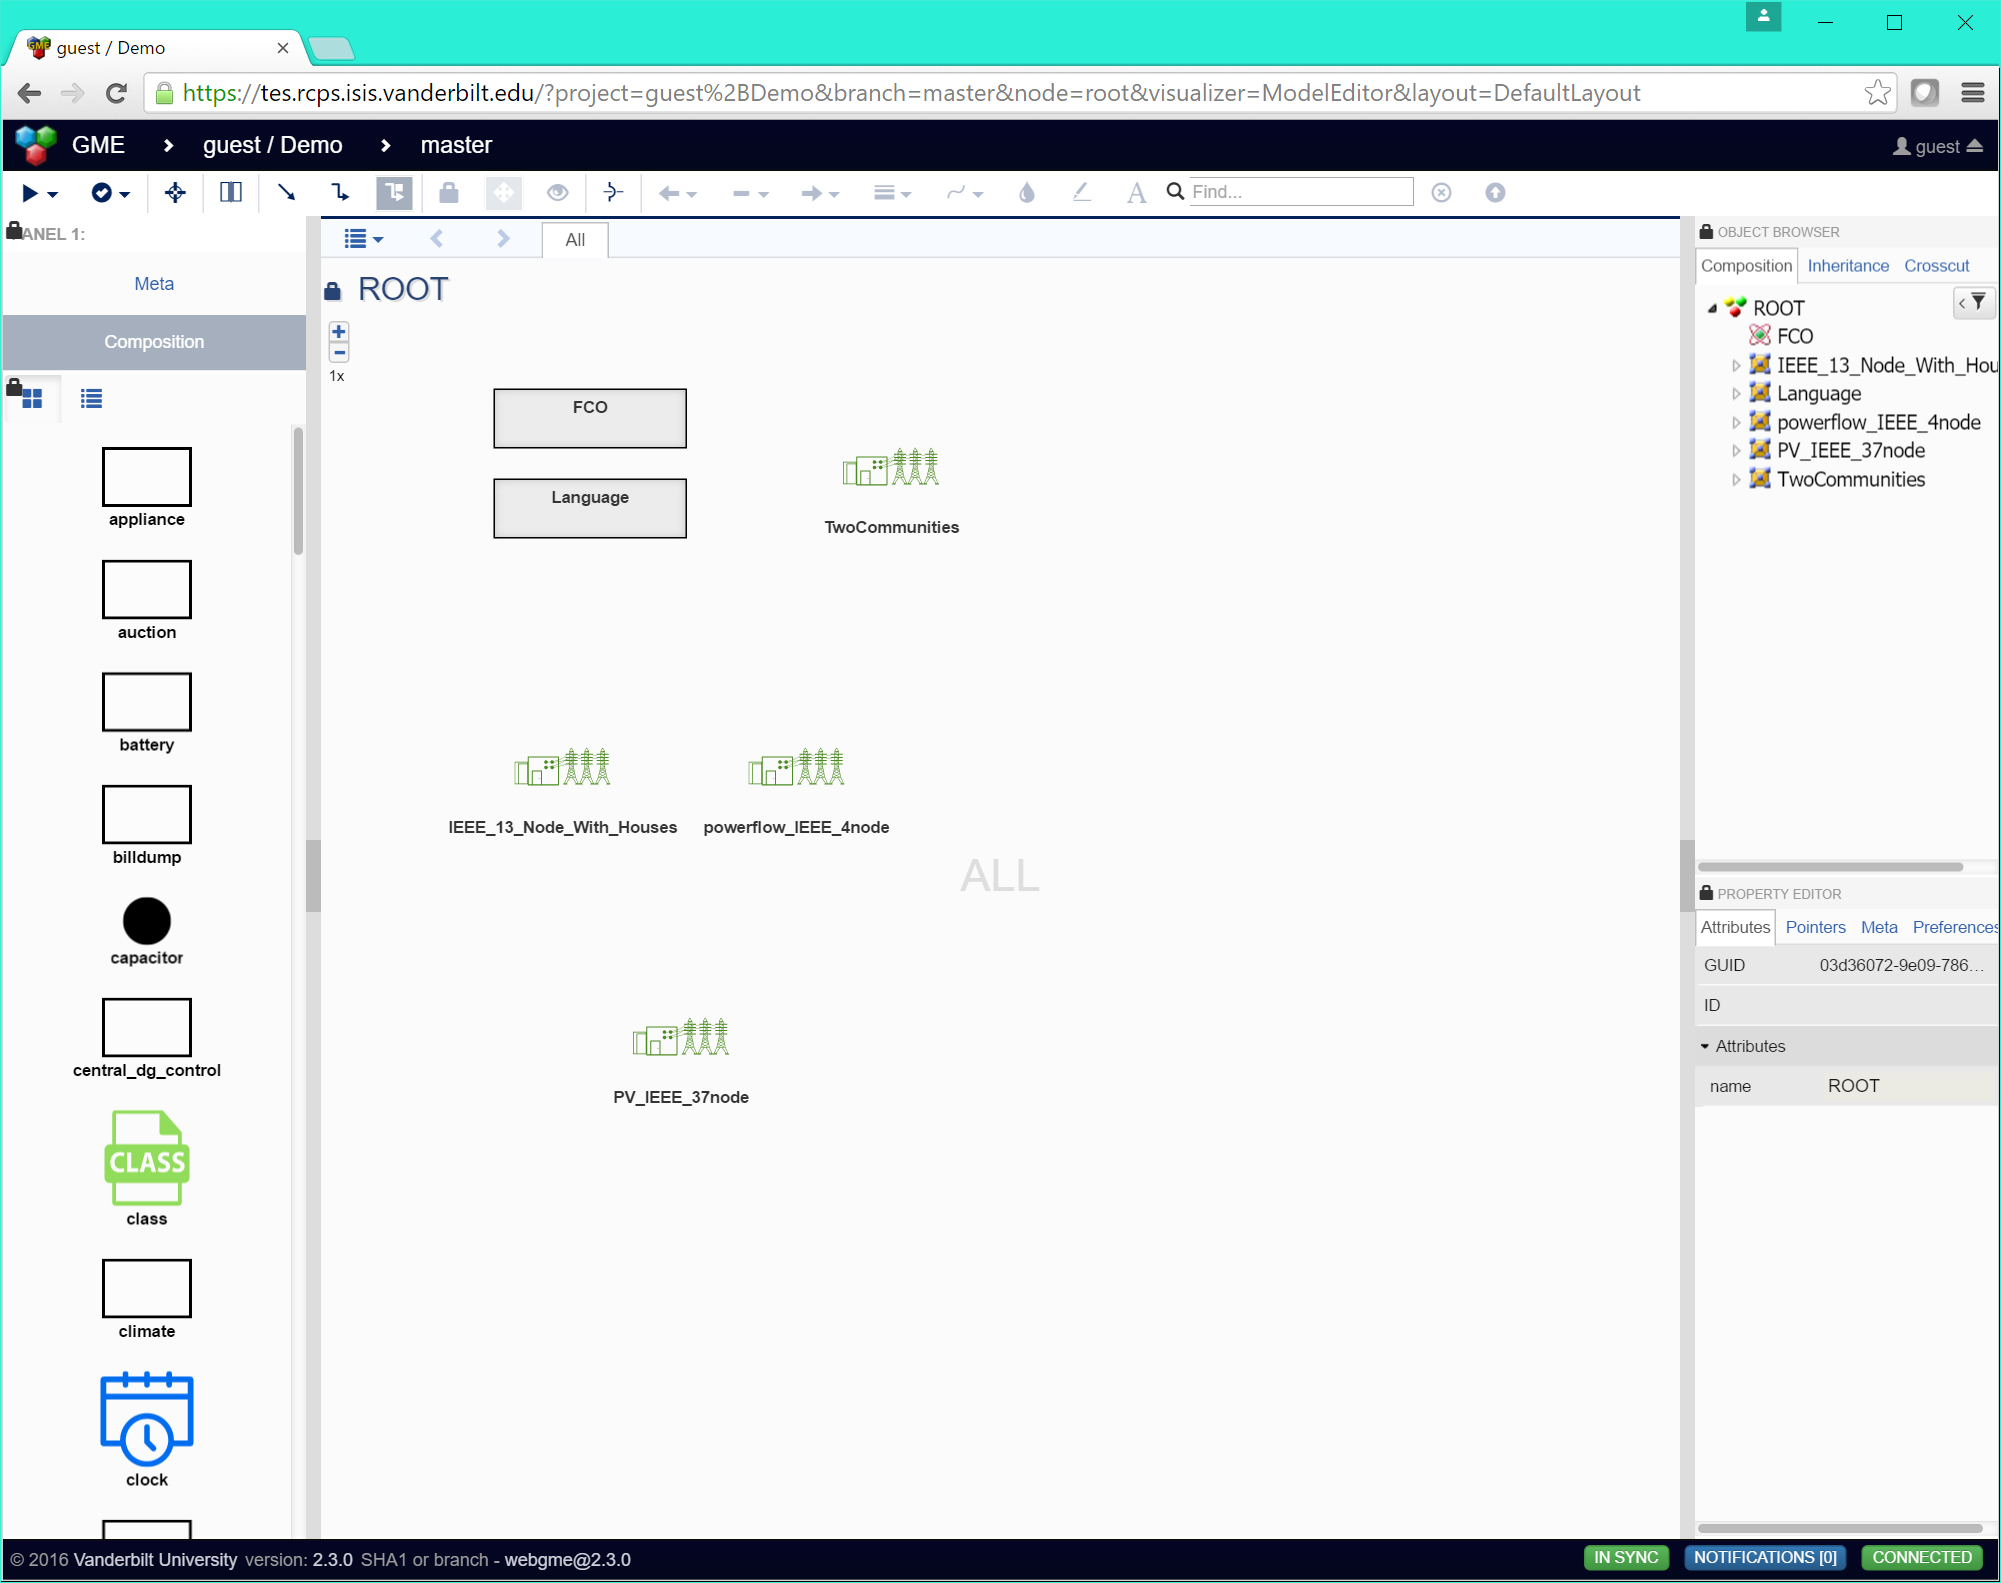Click the fill color droplet icon
This screenshot has width=2001, height=1583.
tap(1026, 192)
